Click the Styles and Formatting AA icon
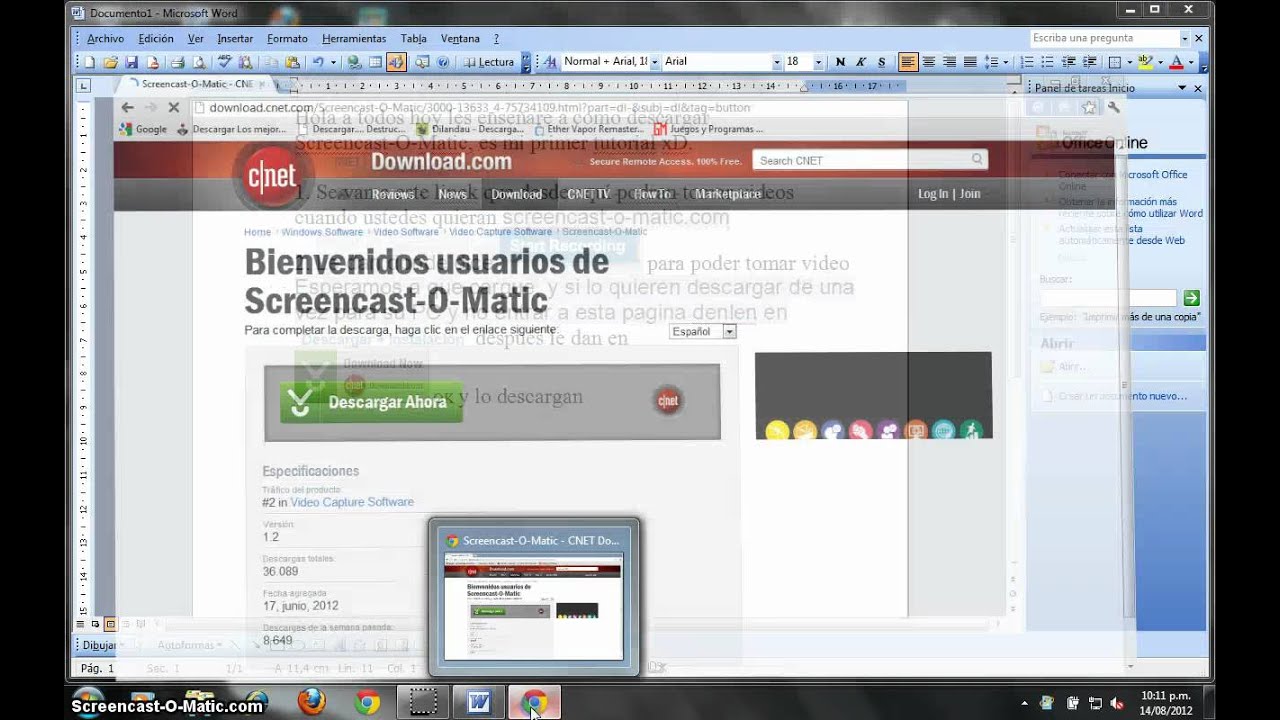This screenshot has width=1280, height=720. [549, 62]
